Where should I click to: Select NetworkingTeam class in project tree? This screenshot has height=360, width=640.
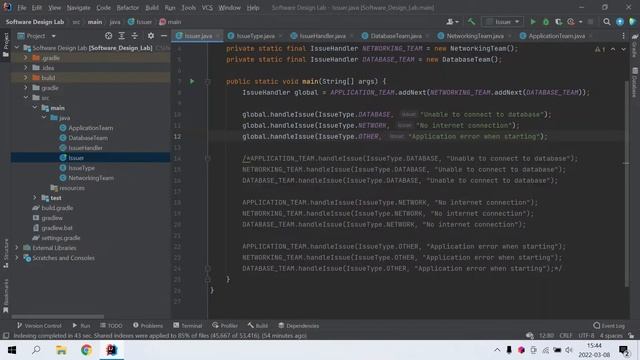(91, 178)
